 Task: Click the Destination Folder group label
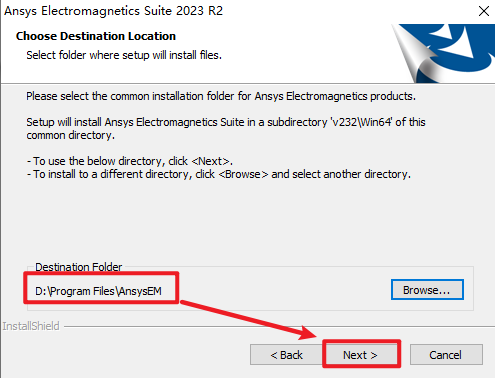coord(79,267)
